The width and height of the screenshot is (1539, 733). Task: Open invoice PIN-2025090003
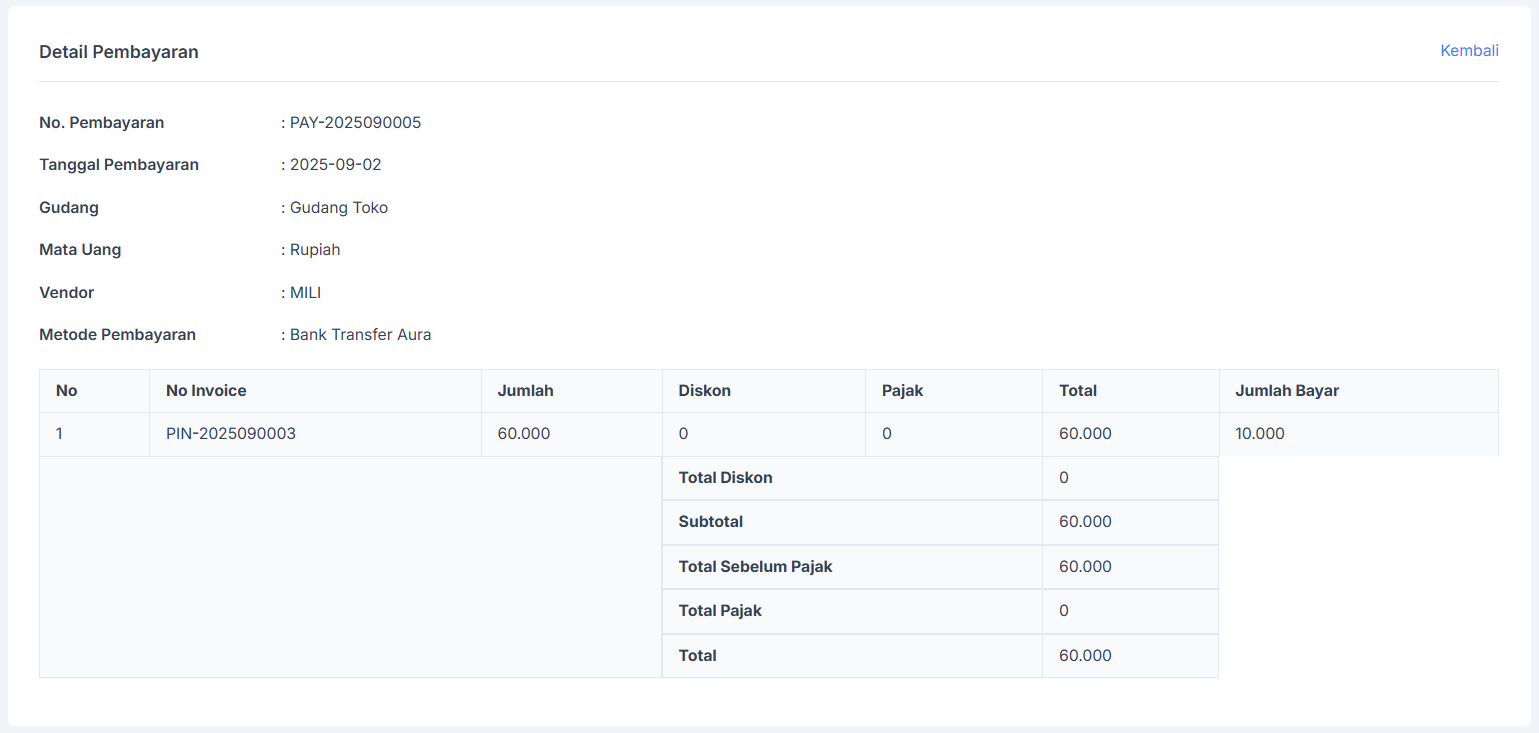(231, 434)
